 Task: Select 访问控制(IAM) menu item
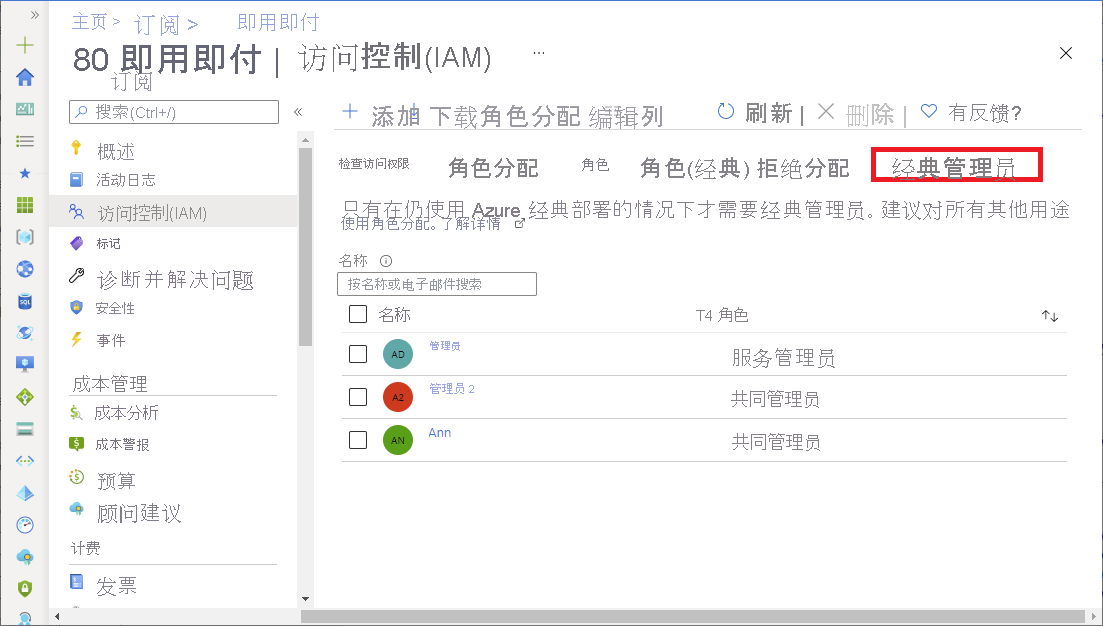173,212
